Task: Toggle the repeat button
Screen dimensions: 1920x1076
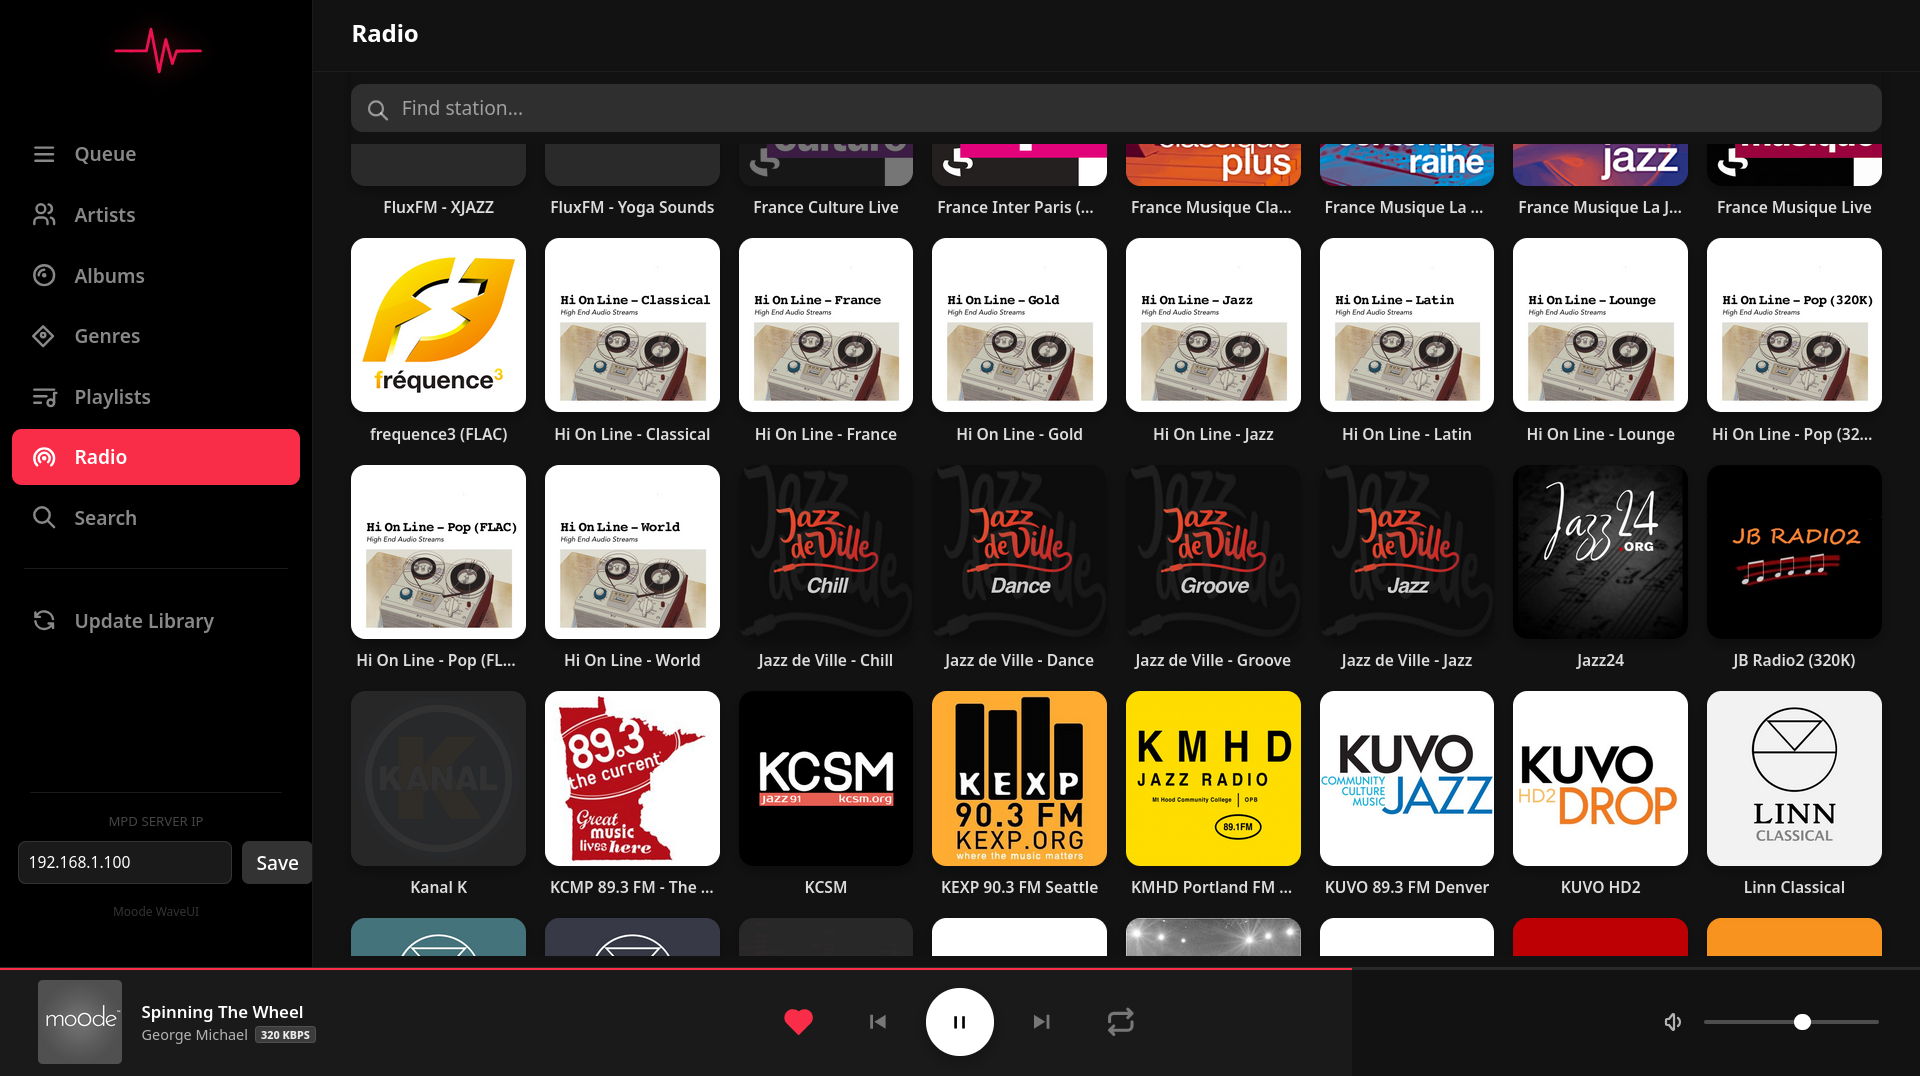Action: (1120, 1022)
